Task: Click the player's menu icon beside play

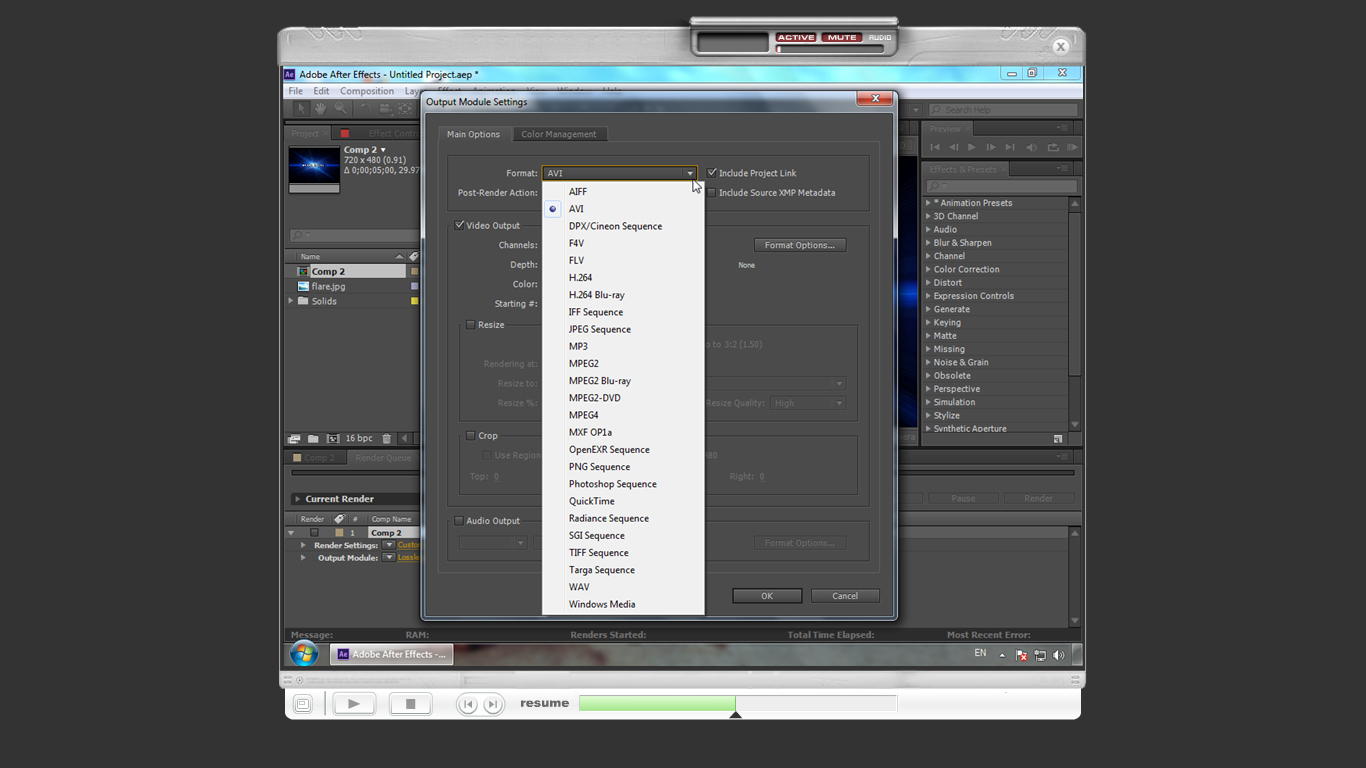Action: (303, 704)
